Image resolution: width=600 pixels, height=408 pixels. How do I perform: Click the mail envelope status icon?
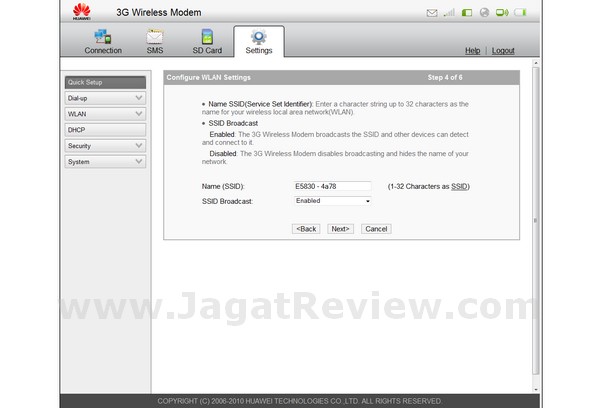coord(432,13)
